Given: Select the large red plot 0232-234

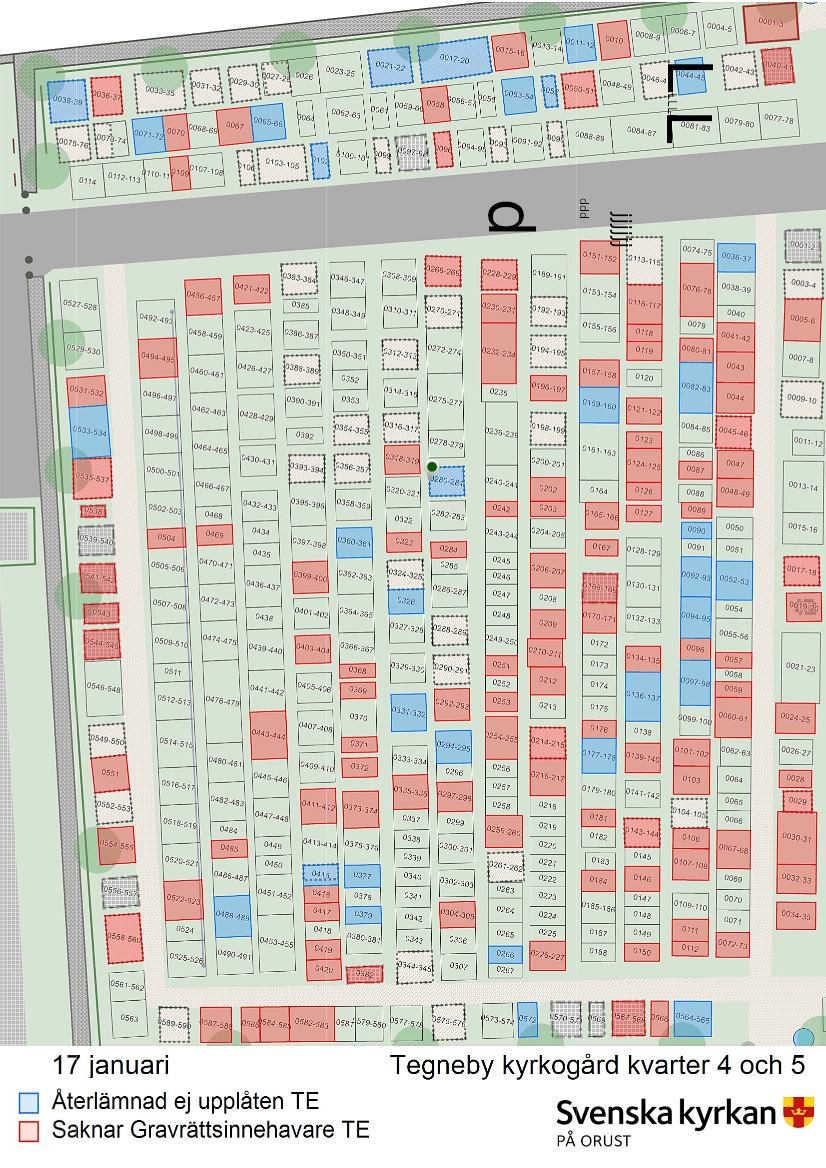Looking at the screenshot, I should (x=499, y=353).
